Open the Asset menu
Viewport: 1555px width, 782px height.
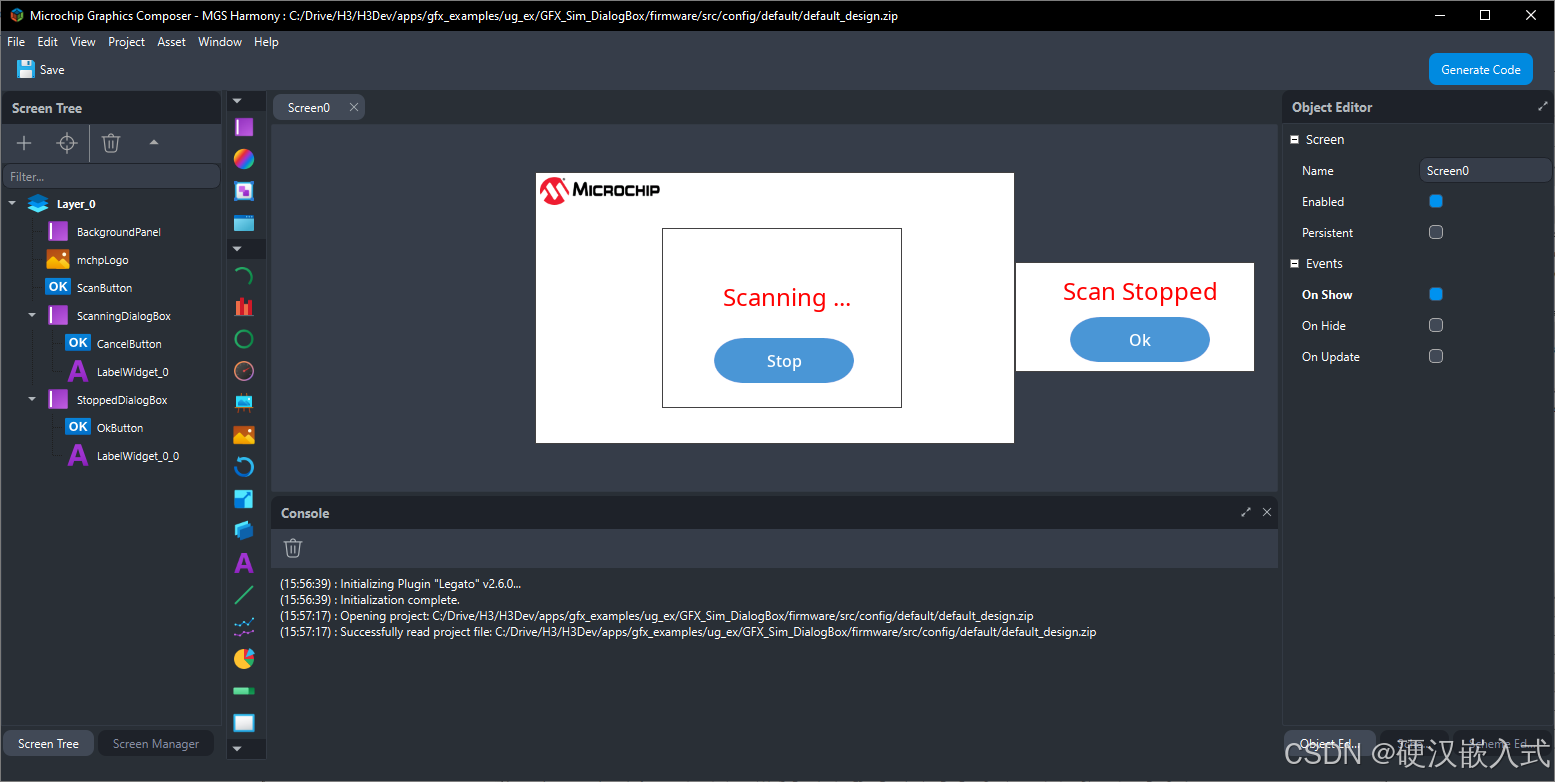click(x=171, y=42)
